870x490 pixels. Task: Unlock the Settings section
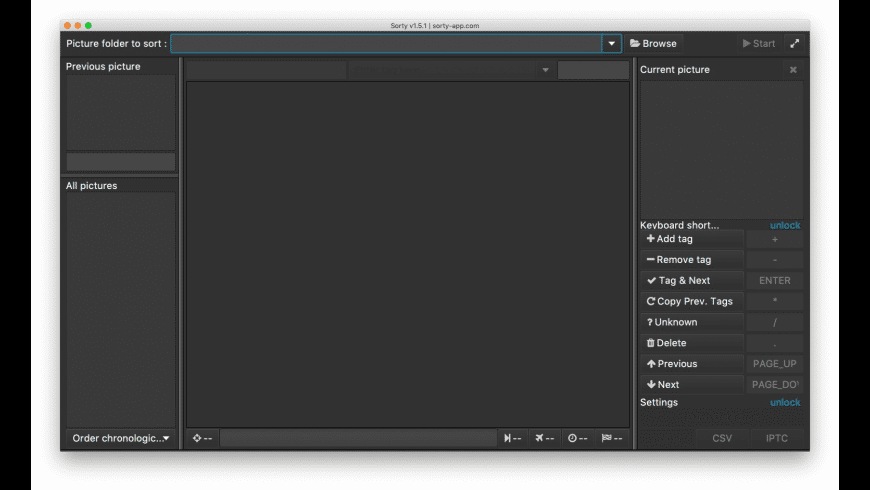pos(785,402)
